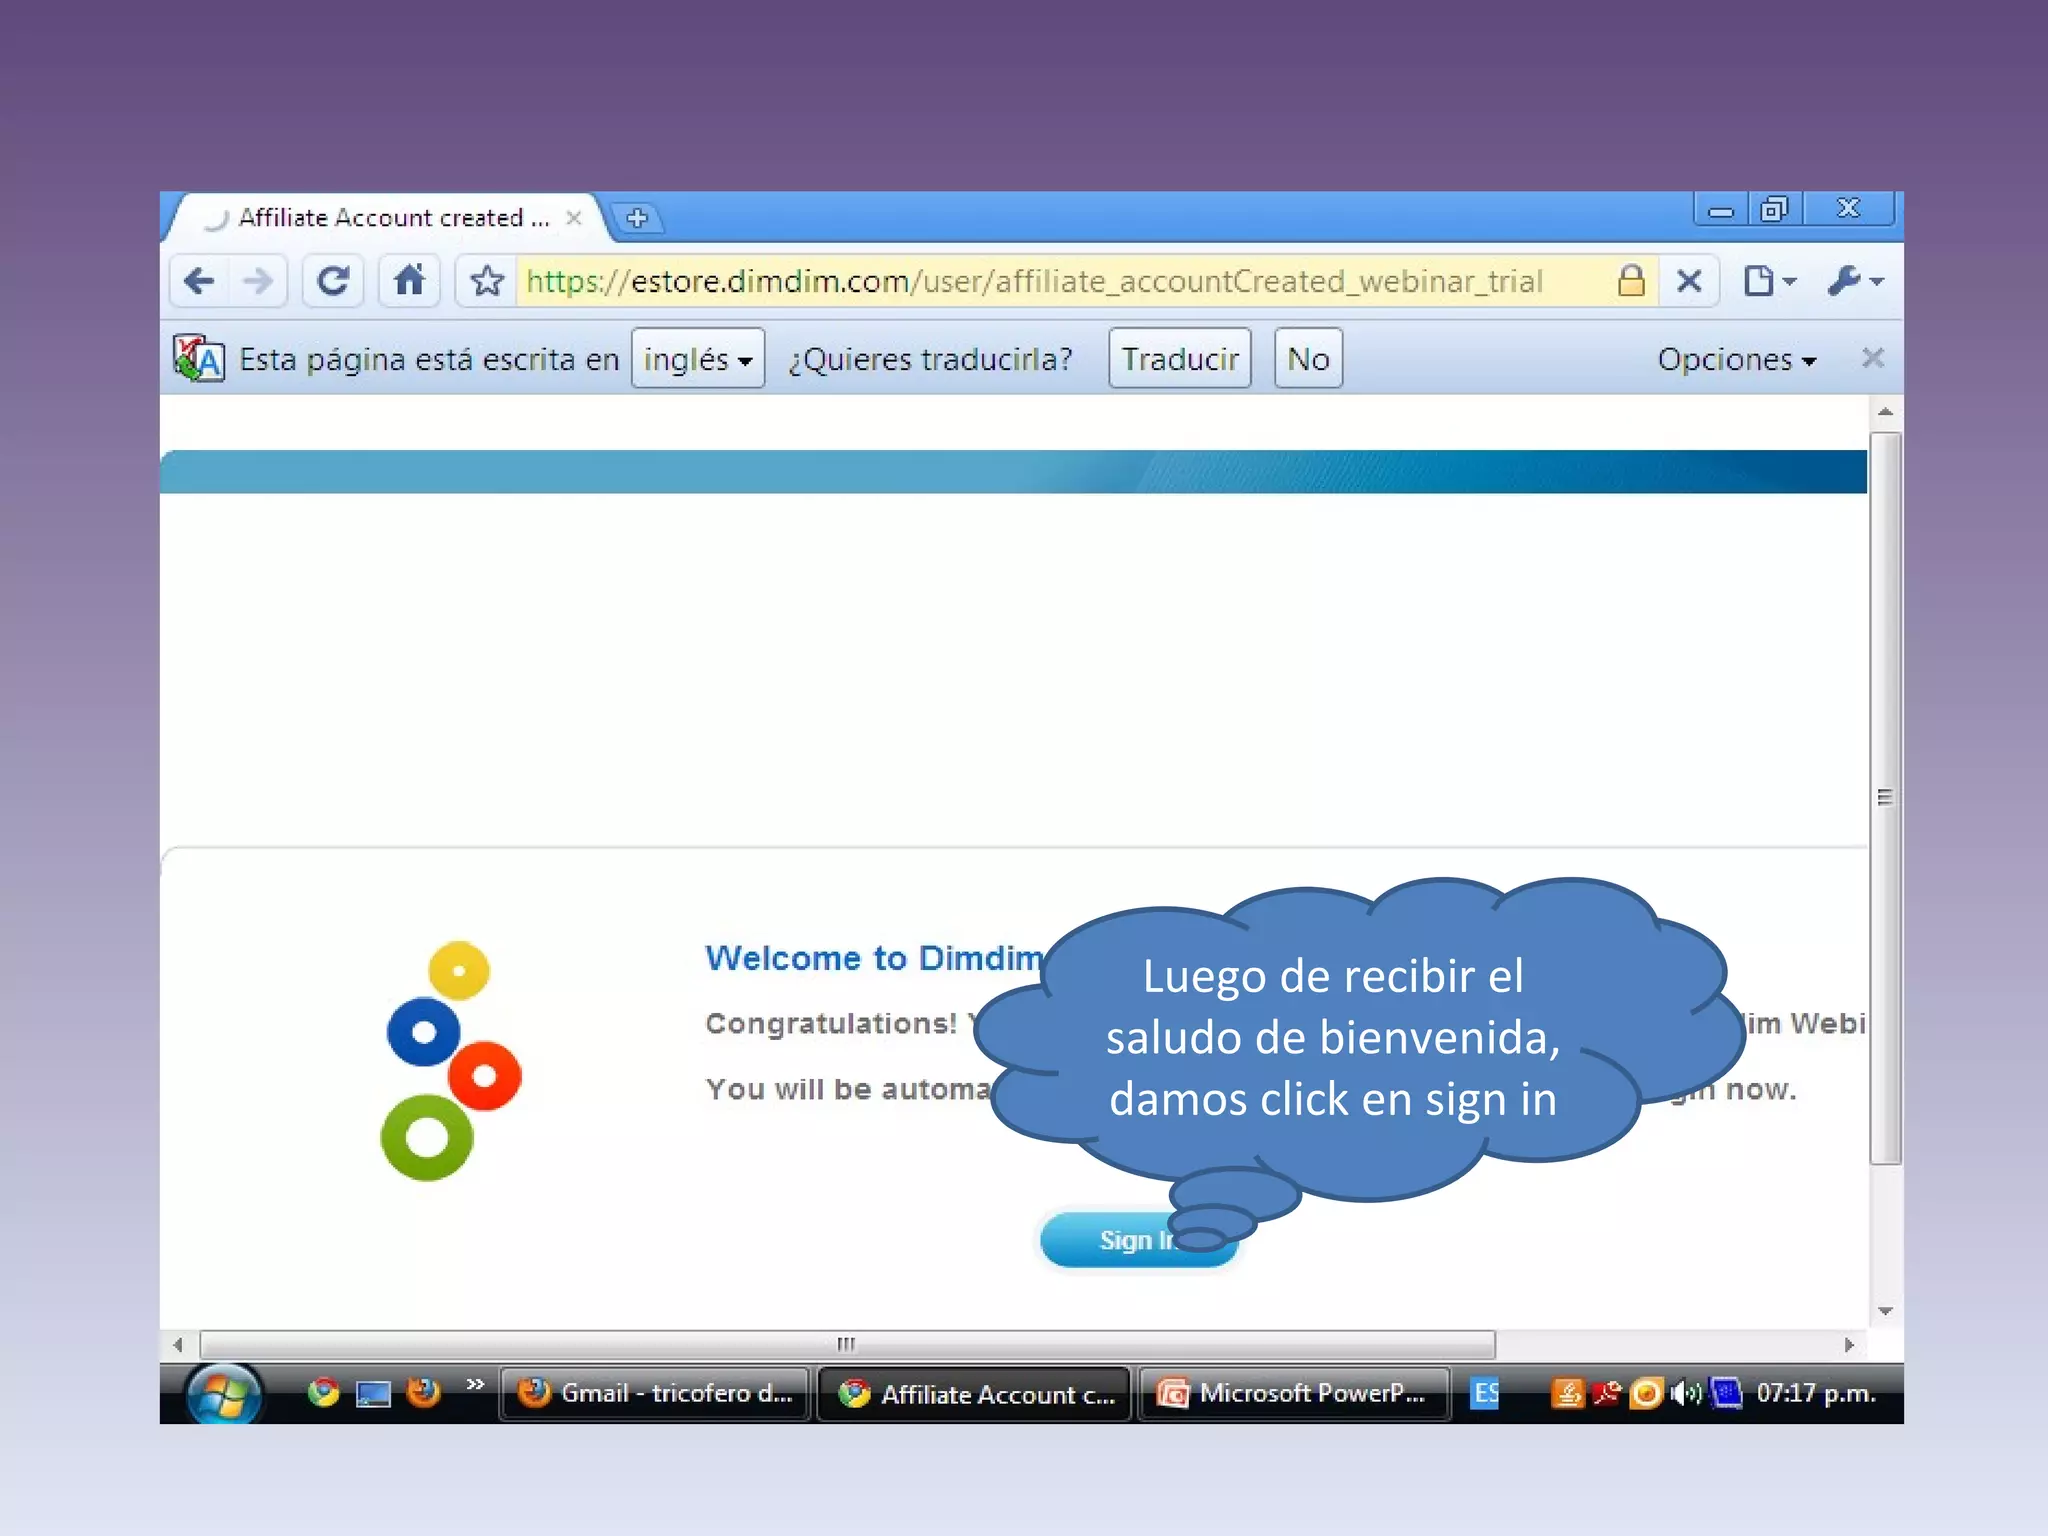Switch to Gmail - tricofero taskbar window
Image resolution: width=2048 pixels, height=1536 pixels.
point(655,1394)
